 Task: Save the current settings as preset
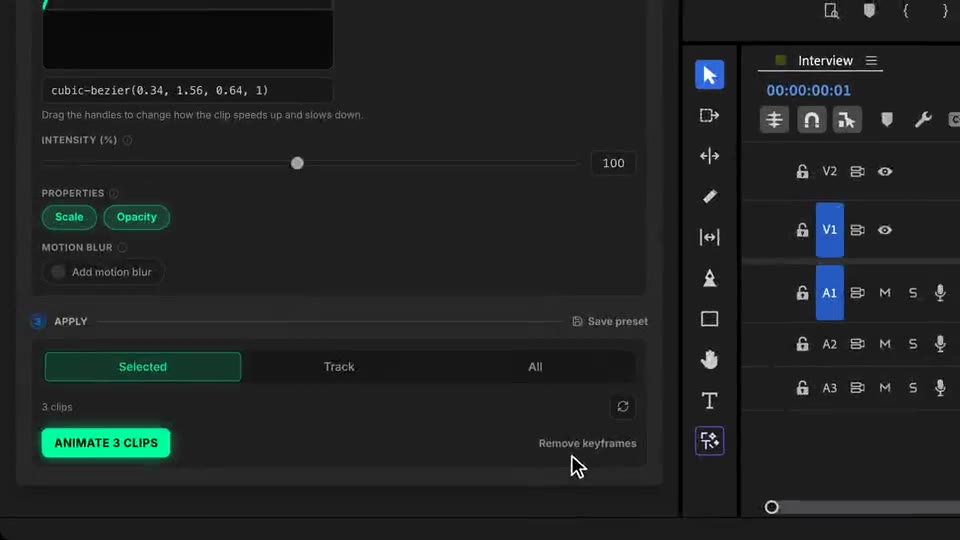click(x=610, y=321)
